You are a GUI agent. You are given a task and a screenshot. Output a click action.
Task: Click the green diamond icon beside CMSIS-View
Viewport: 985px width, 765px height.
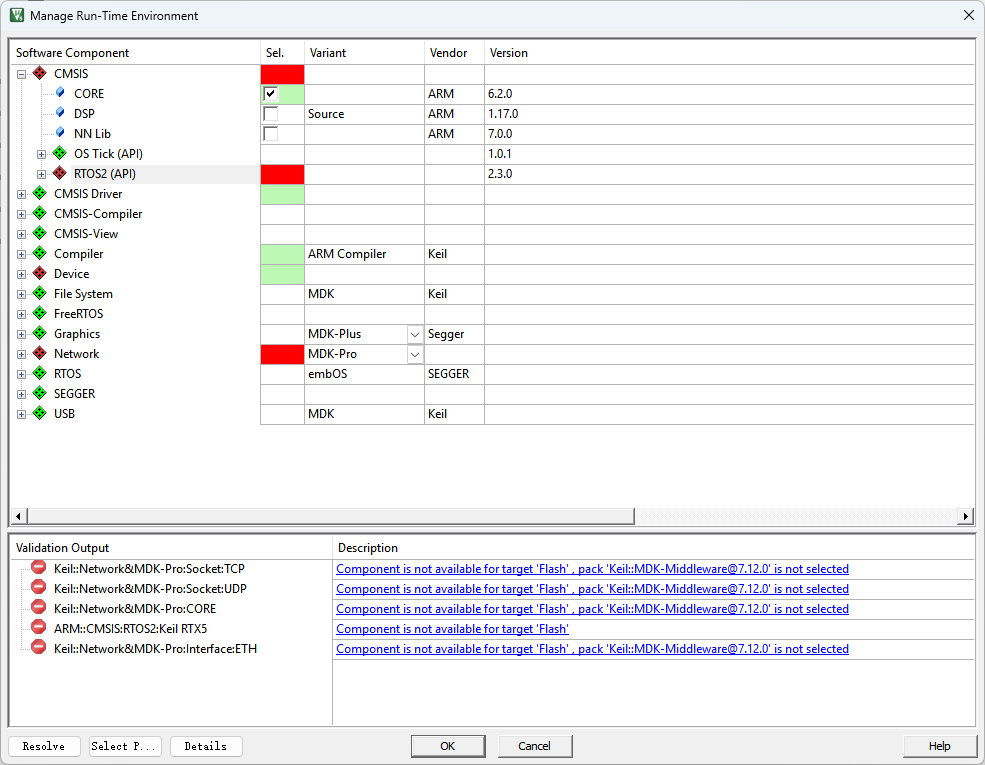40,234
